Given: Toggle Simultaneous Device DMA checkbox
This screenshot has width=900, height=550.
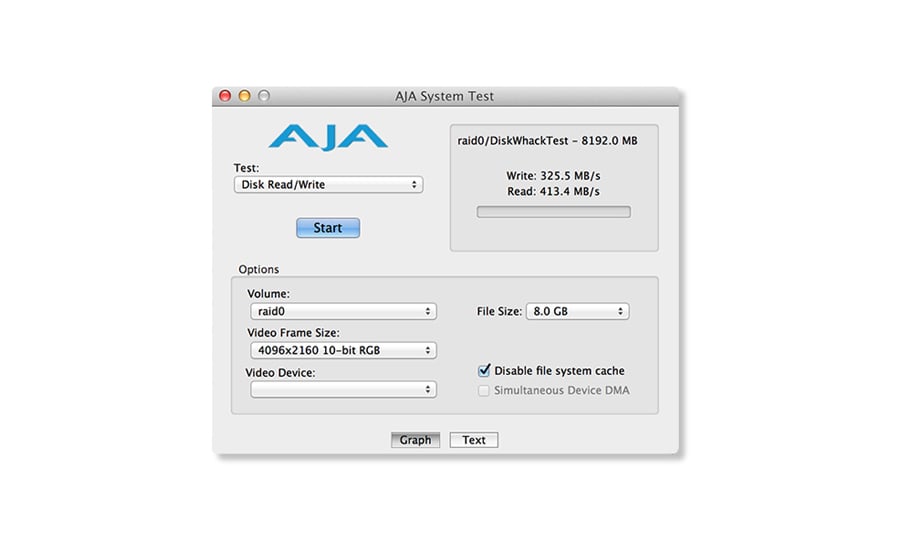Looking at the screenshot, I should [x=484, y=390].
